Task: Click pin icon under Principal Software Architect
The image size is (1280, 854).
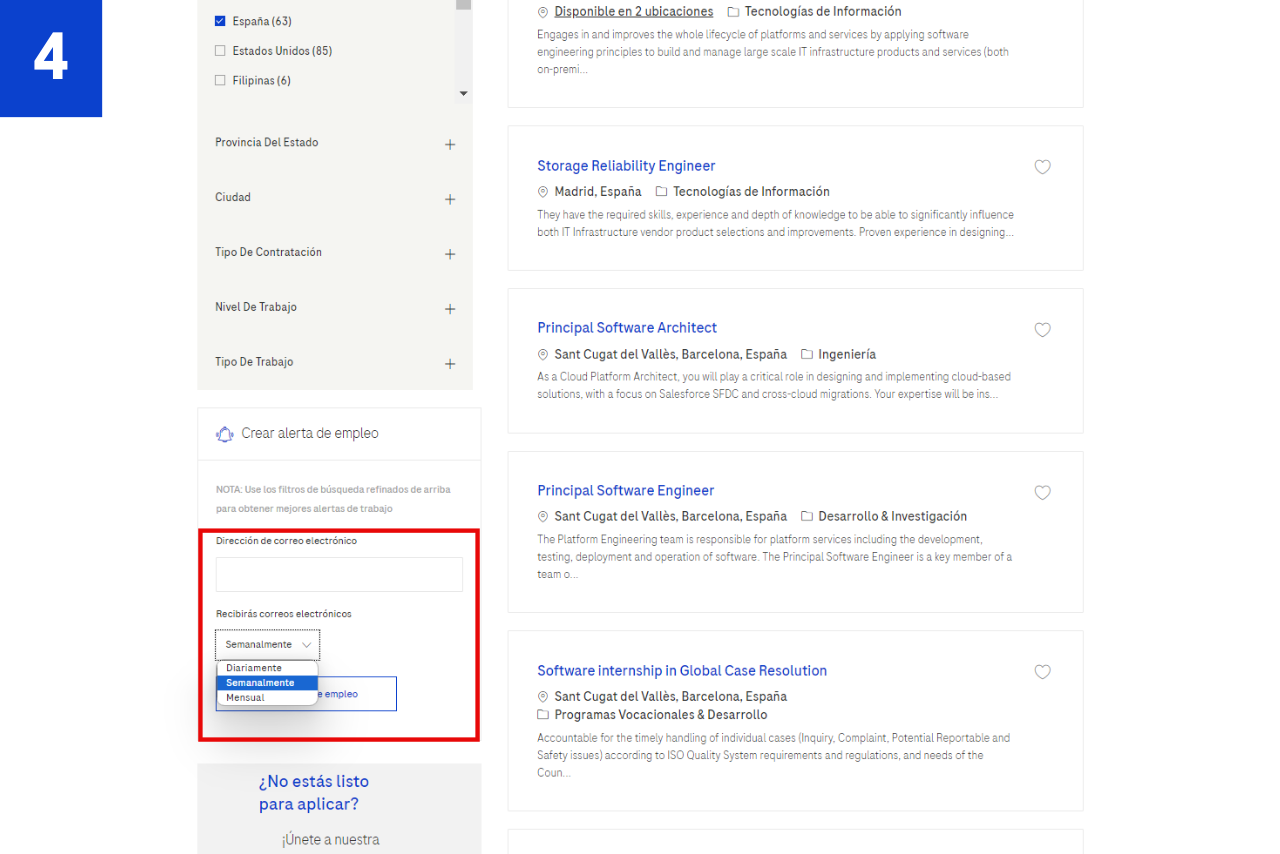Action: (543, 355)
